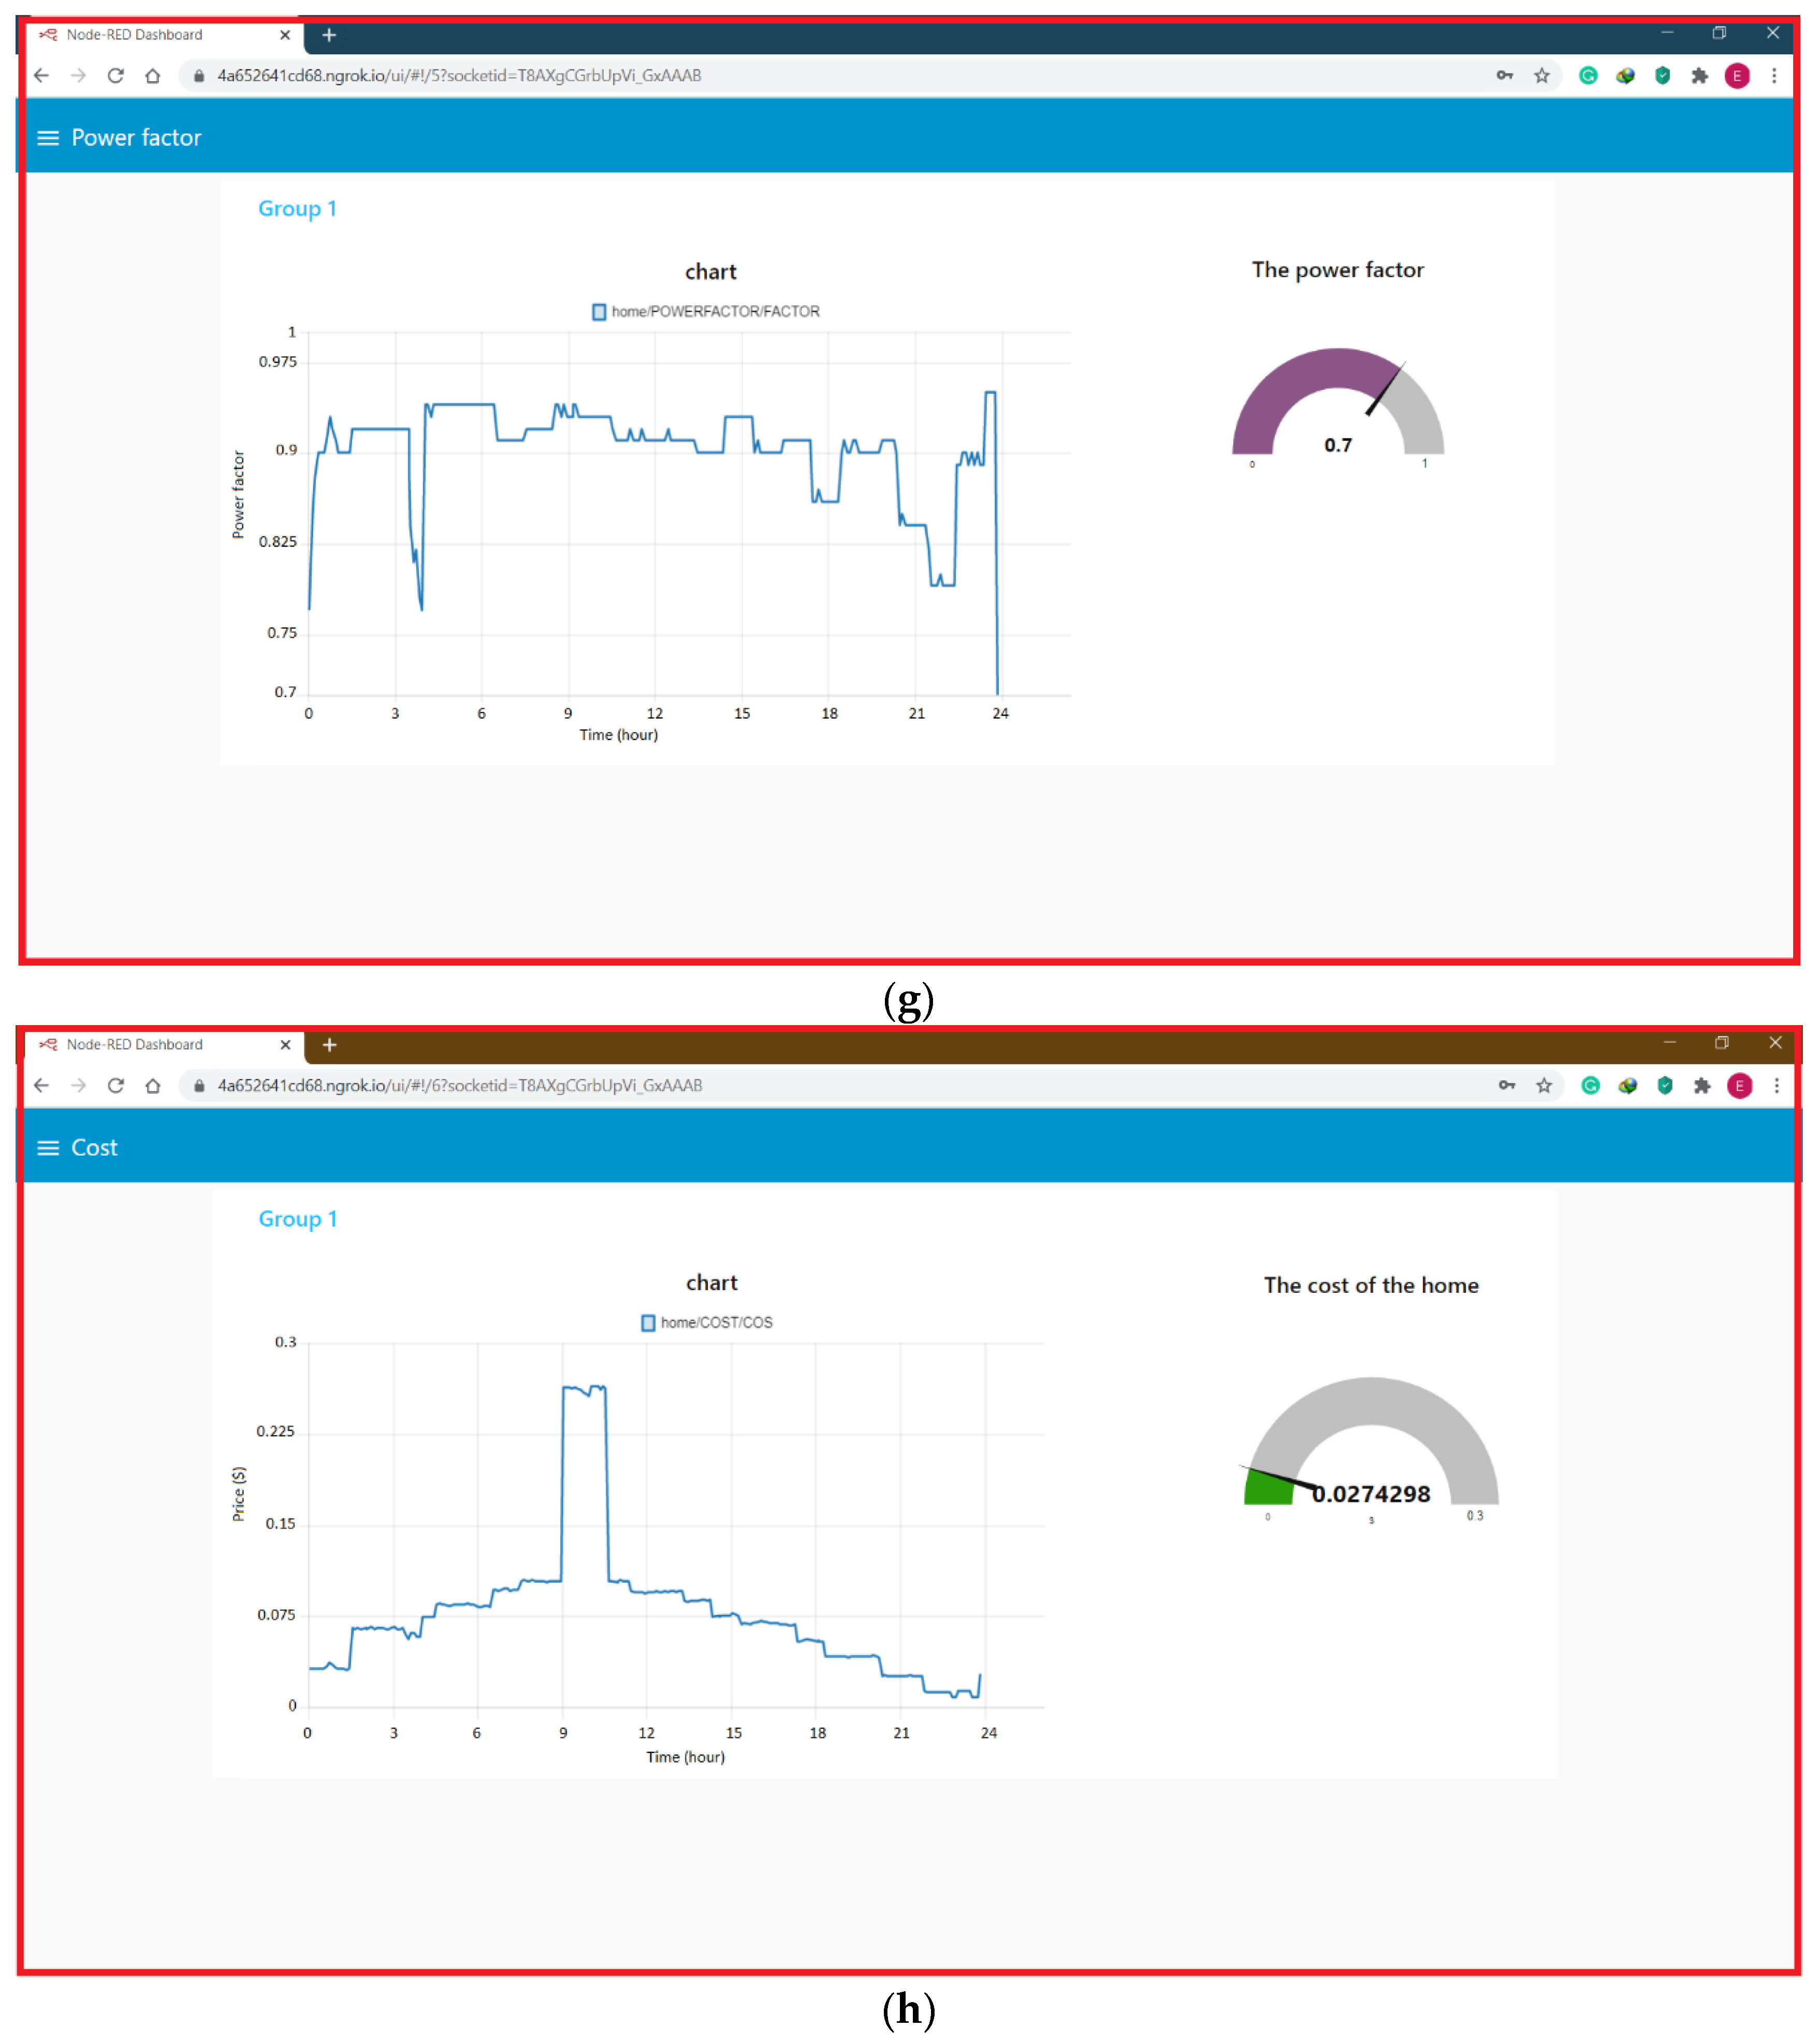
Task: Click the home button in Cost window
Action: pyautogui.click(x=153, y=1086)
